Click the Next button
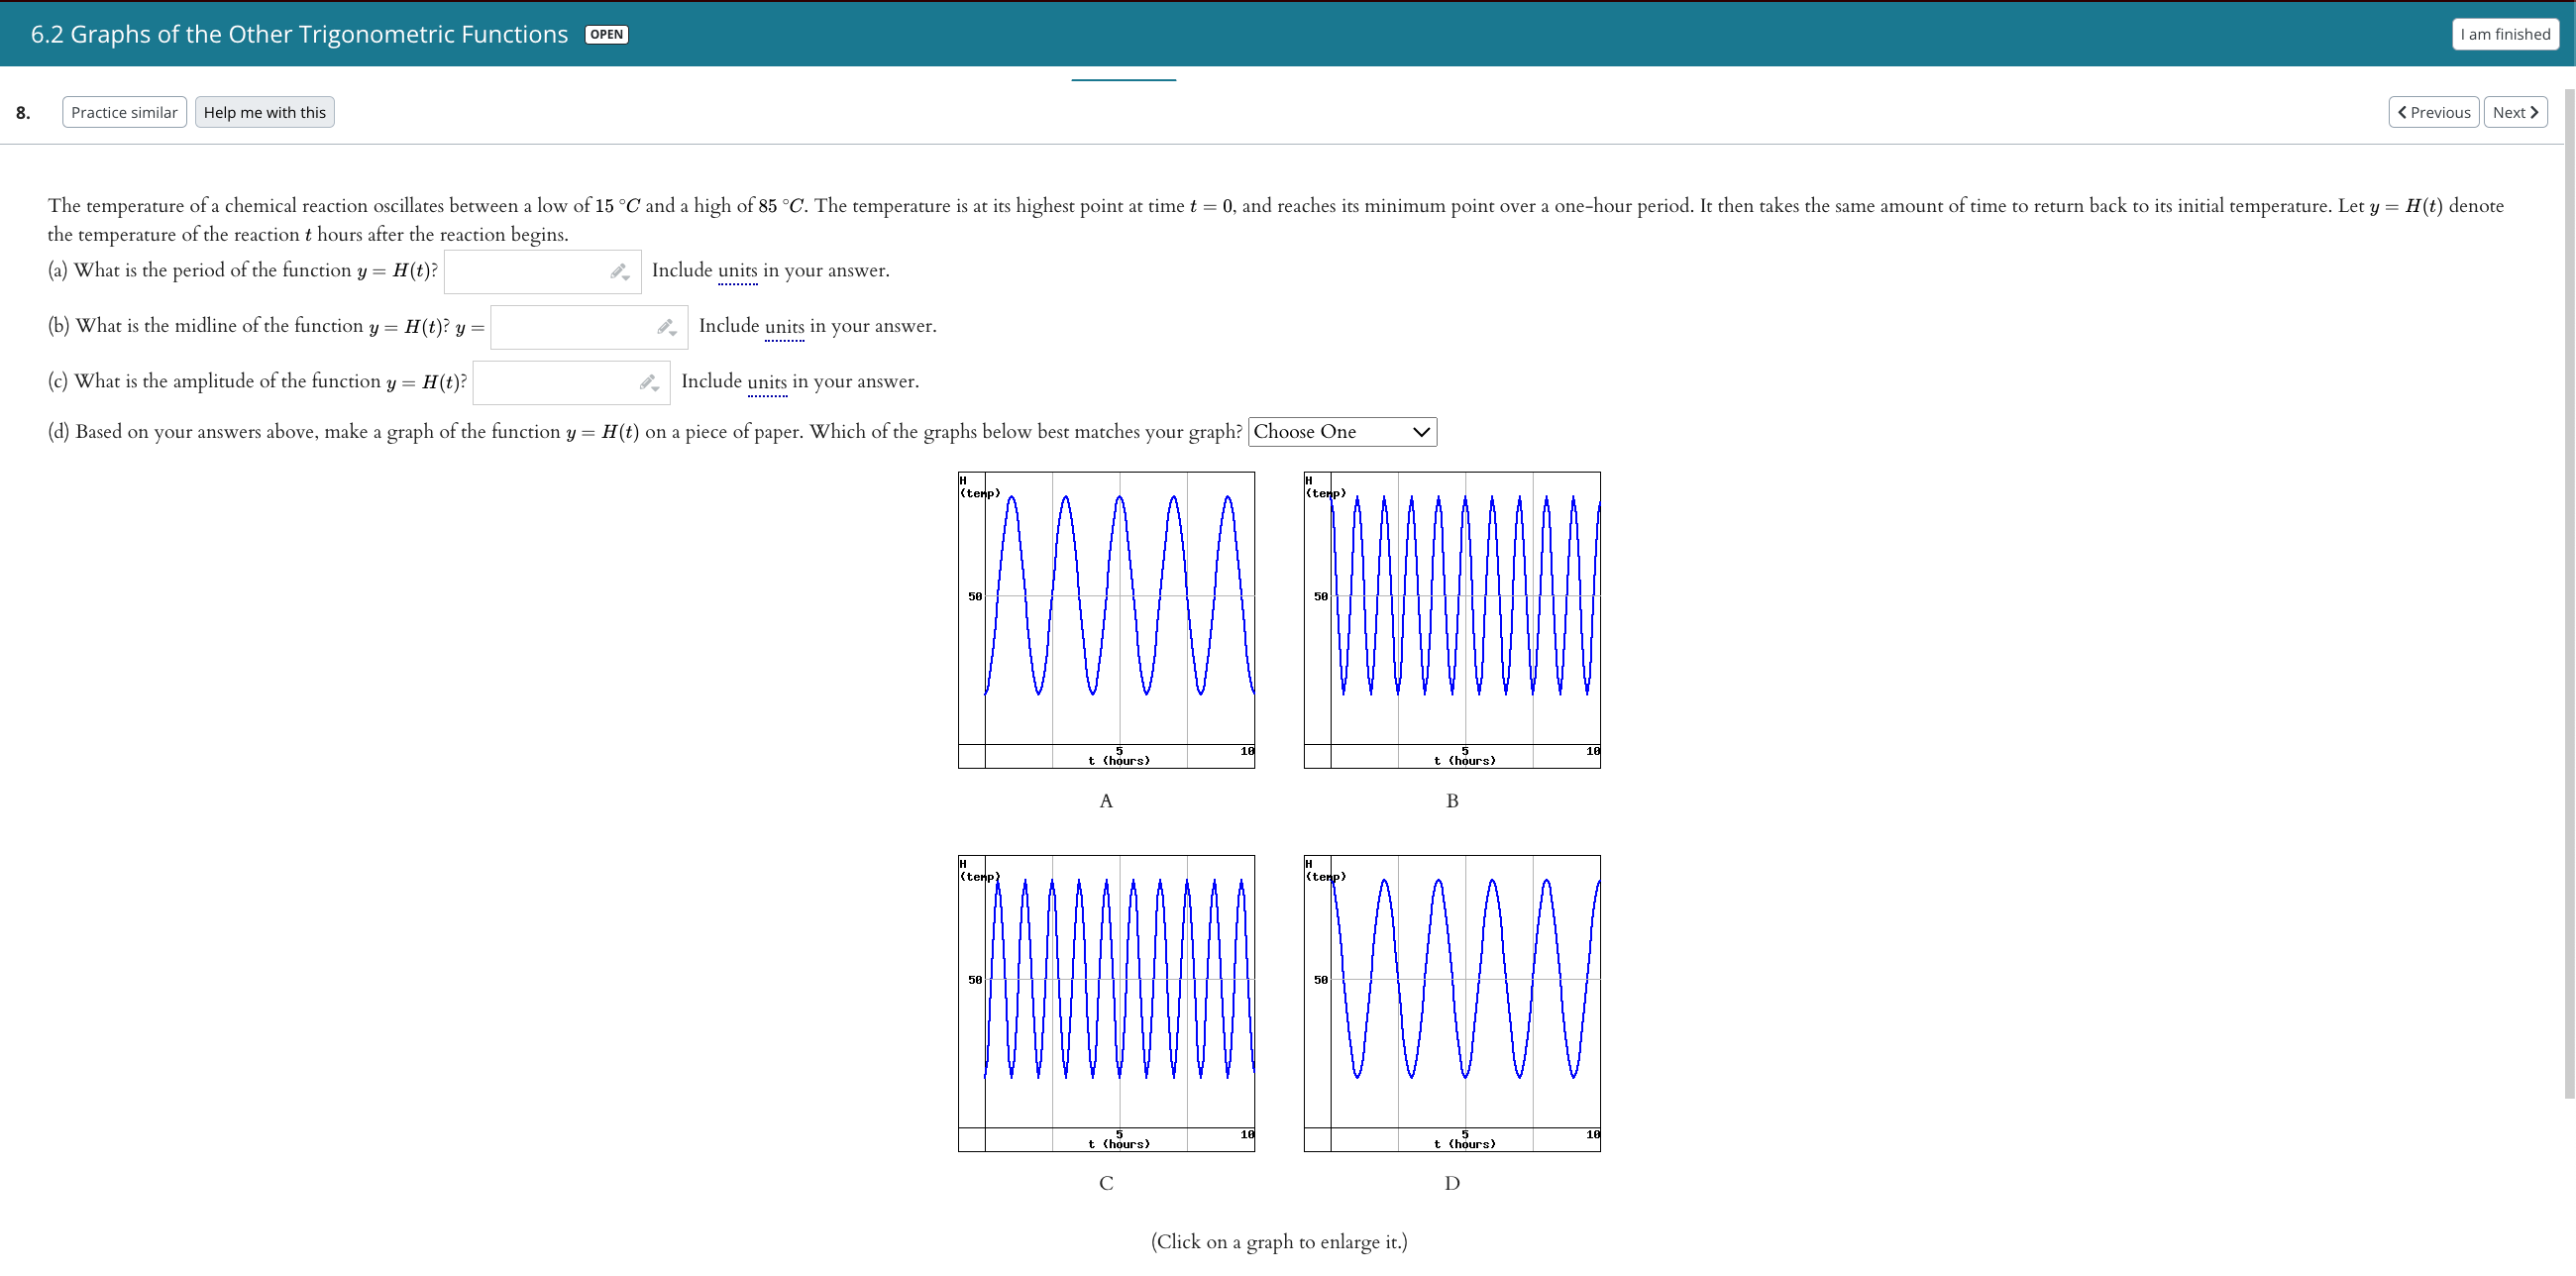 pos(2516,111)
